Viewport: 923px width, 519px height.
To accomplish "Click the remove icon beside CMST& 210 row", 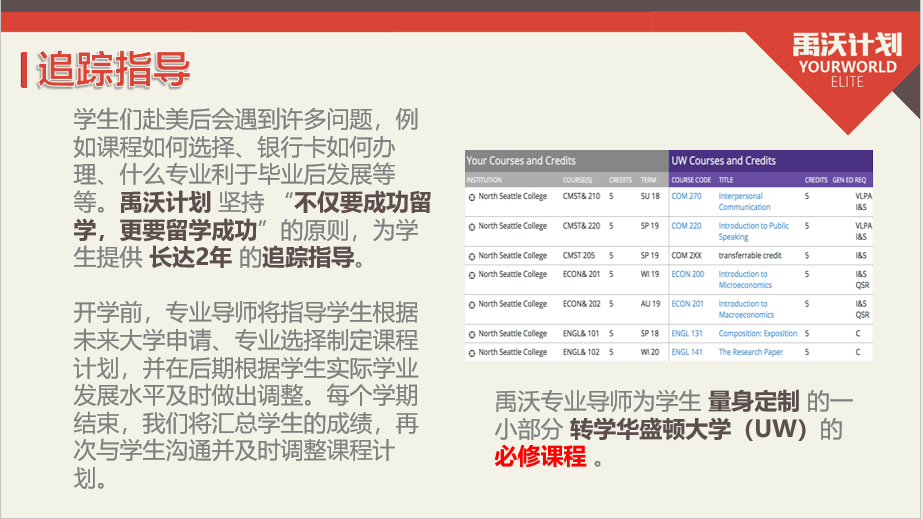I will pyautogui.click(x=472, y=197).
